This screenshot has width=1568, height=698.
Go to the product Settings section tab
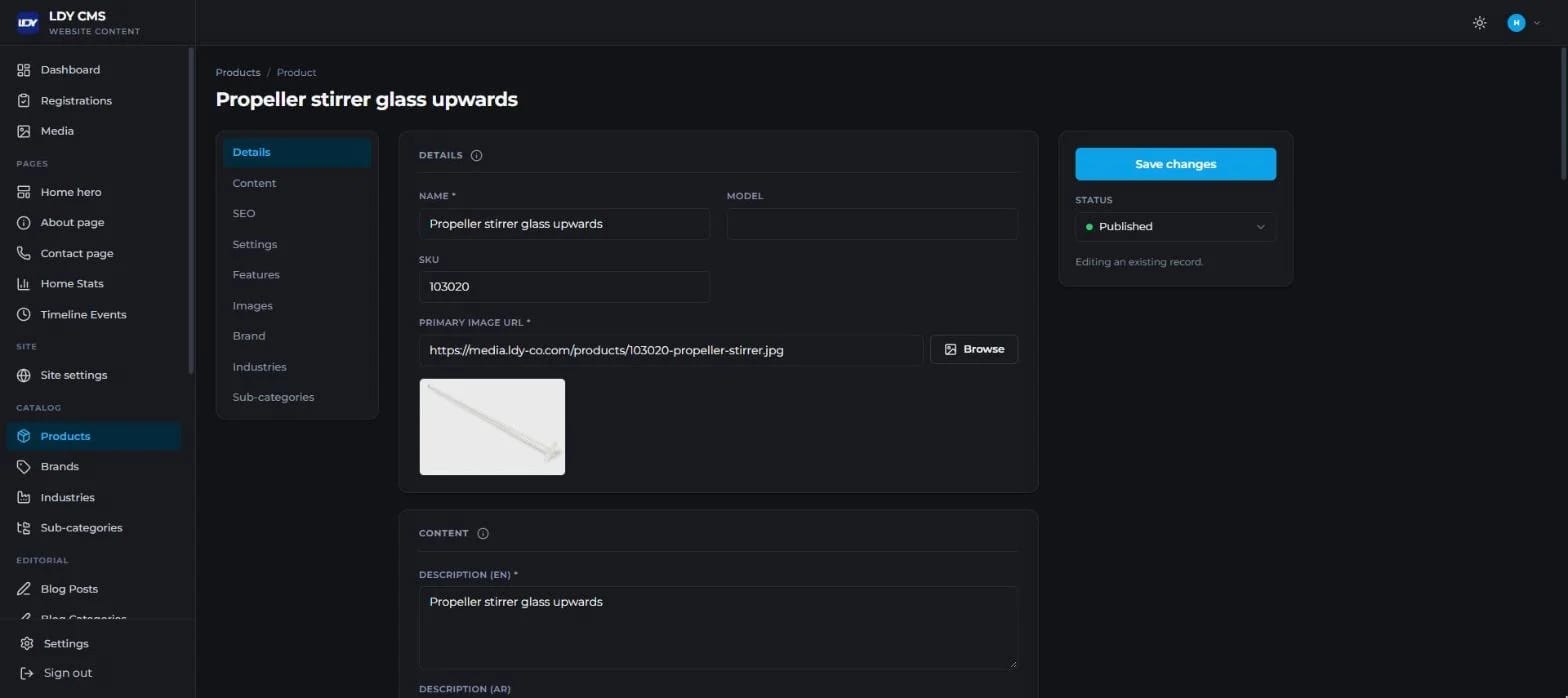coord(297,244)
